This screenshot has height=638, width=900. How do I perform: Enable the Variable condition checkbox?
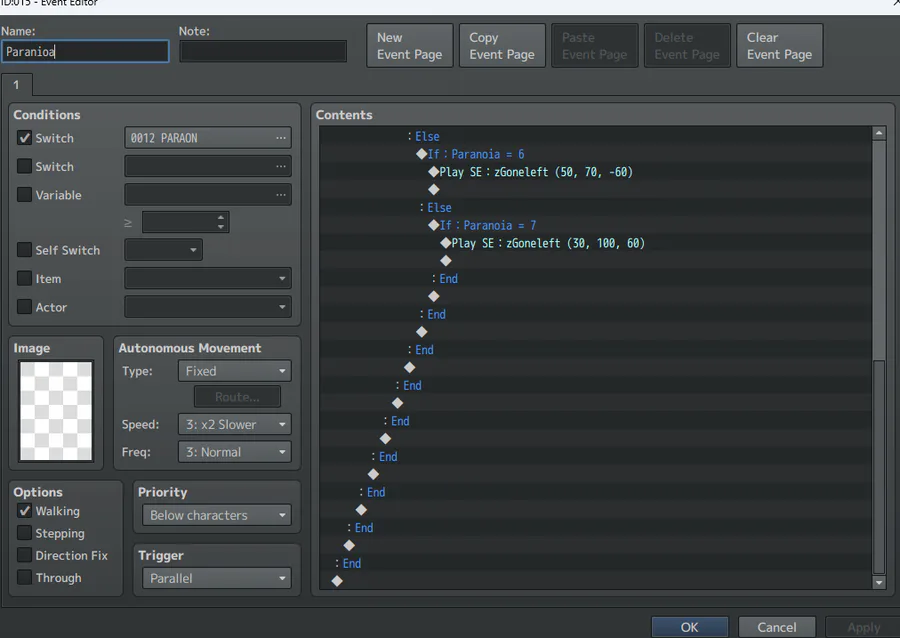(x=24, y=195)
